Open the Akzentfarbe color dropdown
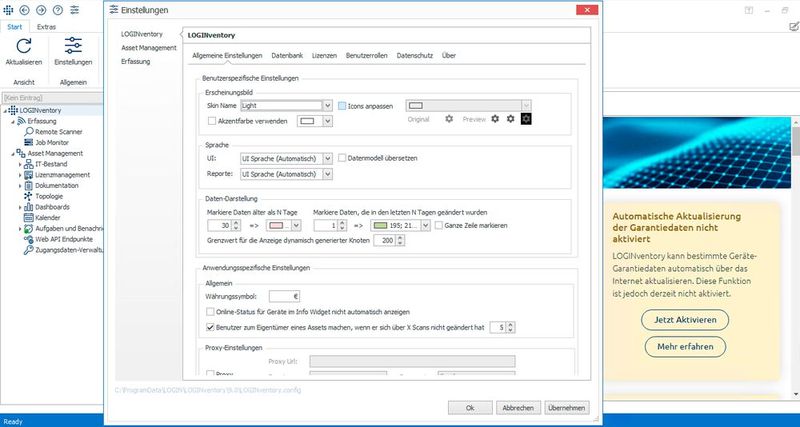800x427 pixels. click(328, 121)
